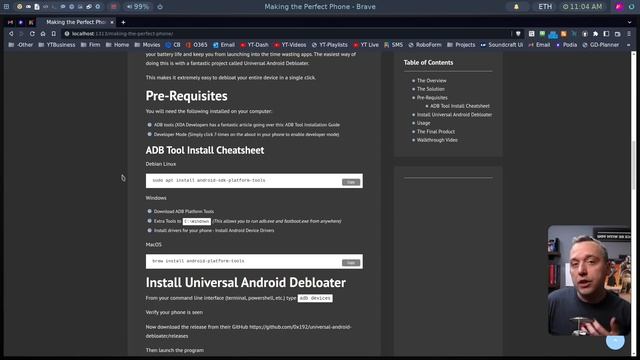This screenshot has height=360, width=640.
Task: Click the red recording icon in the top panel
Action: (114, 7)
